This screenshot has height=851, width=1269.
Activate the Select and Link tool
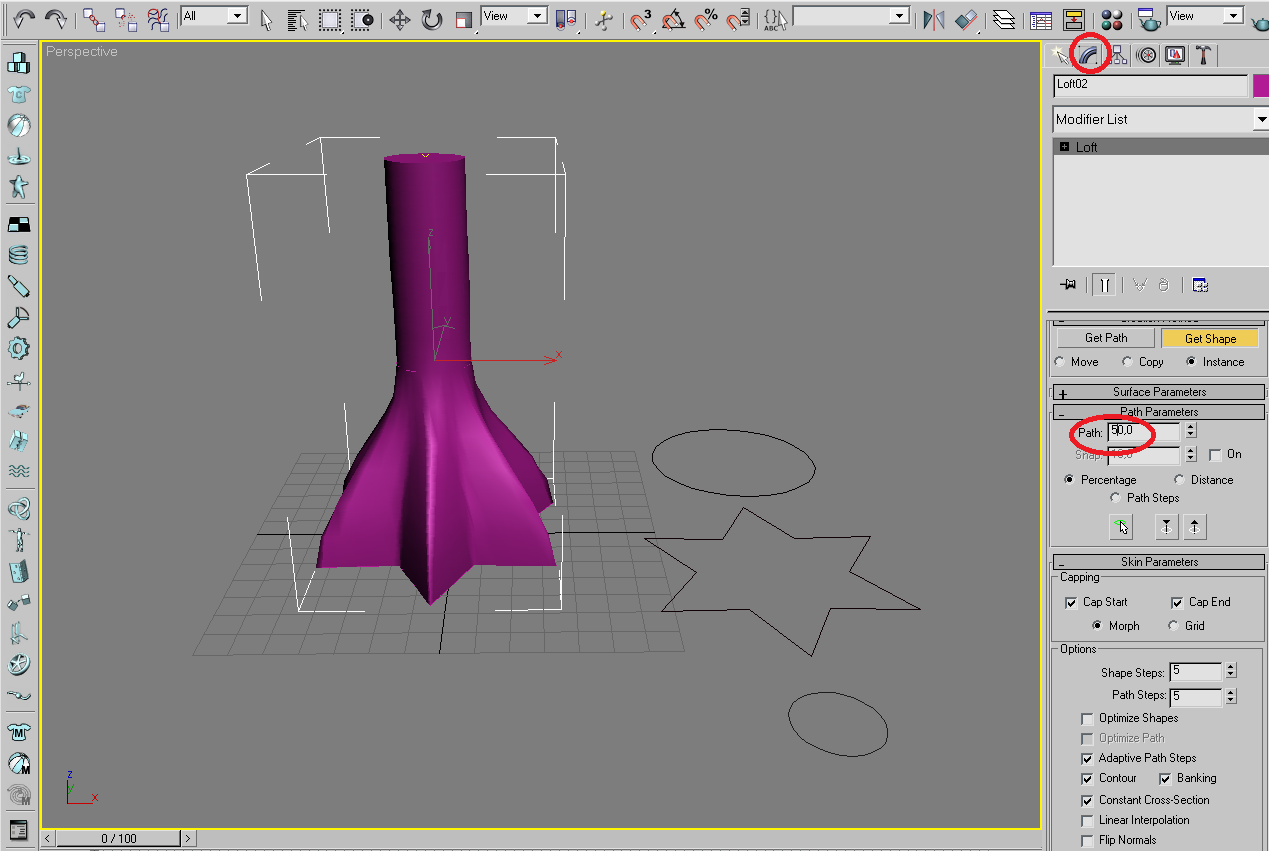(94, 18)
